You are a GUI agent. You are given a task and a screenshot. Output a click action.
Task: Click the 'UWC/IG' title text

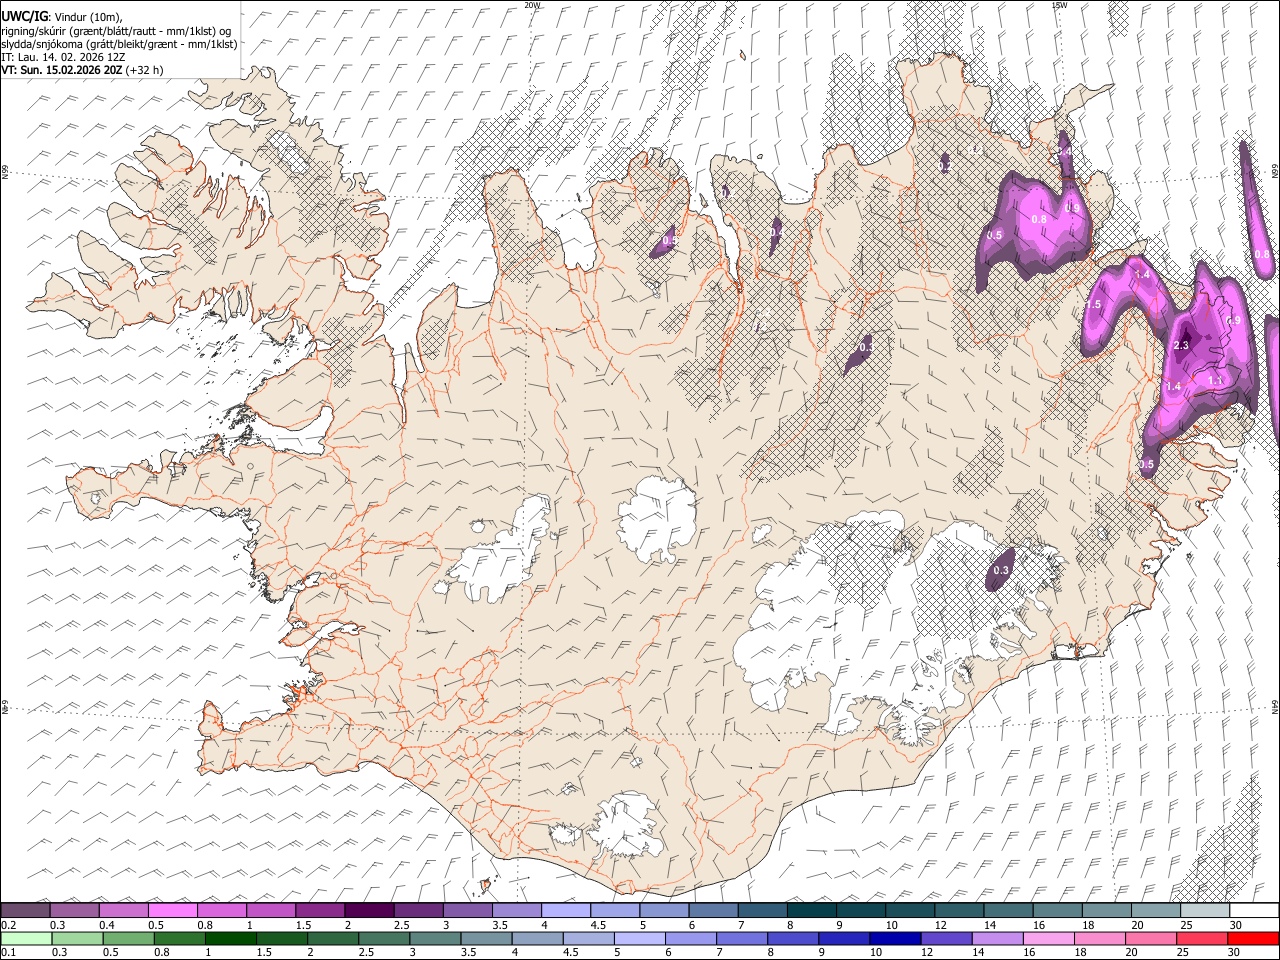[x=23, y=15]
